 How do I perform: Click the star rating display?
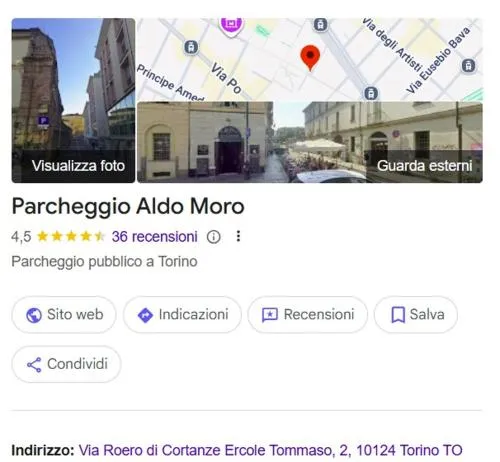pos(71,237)
